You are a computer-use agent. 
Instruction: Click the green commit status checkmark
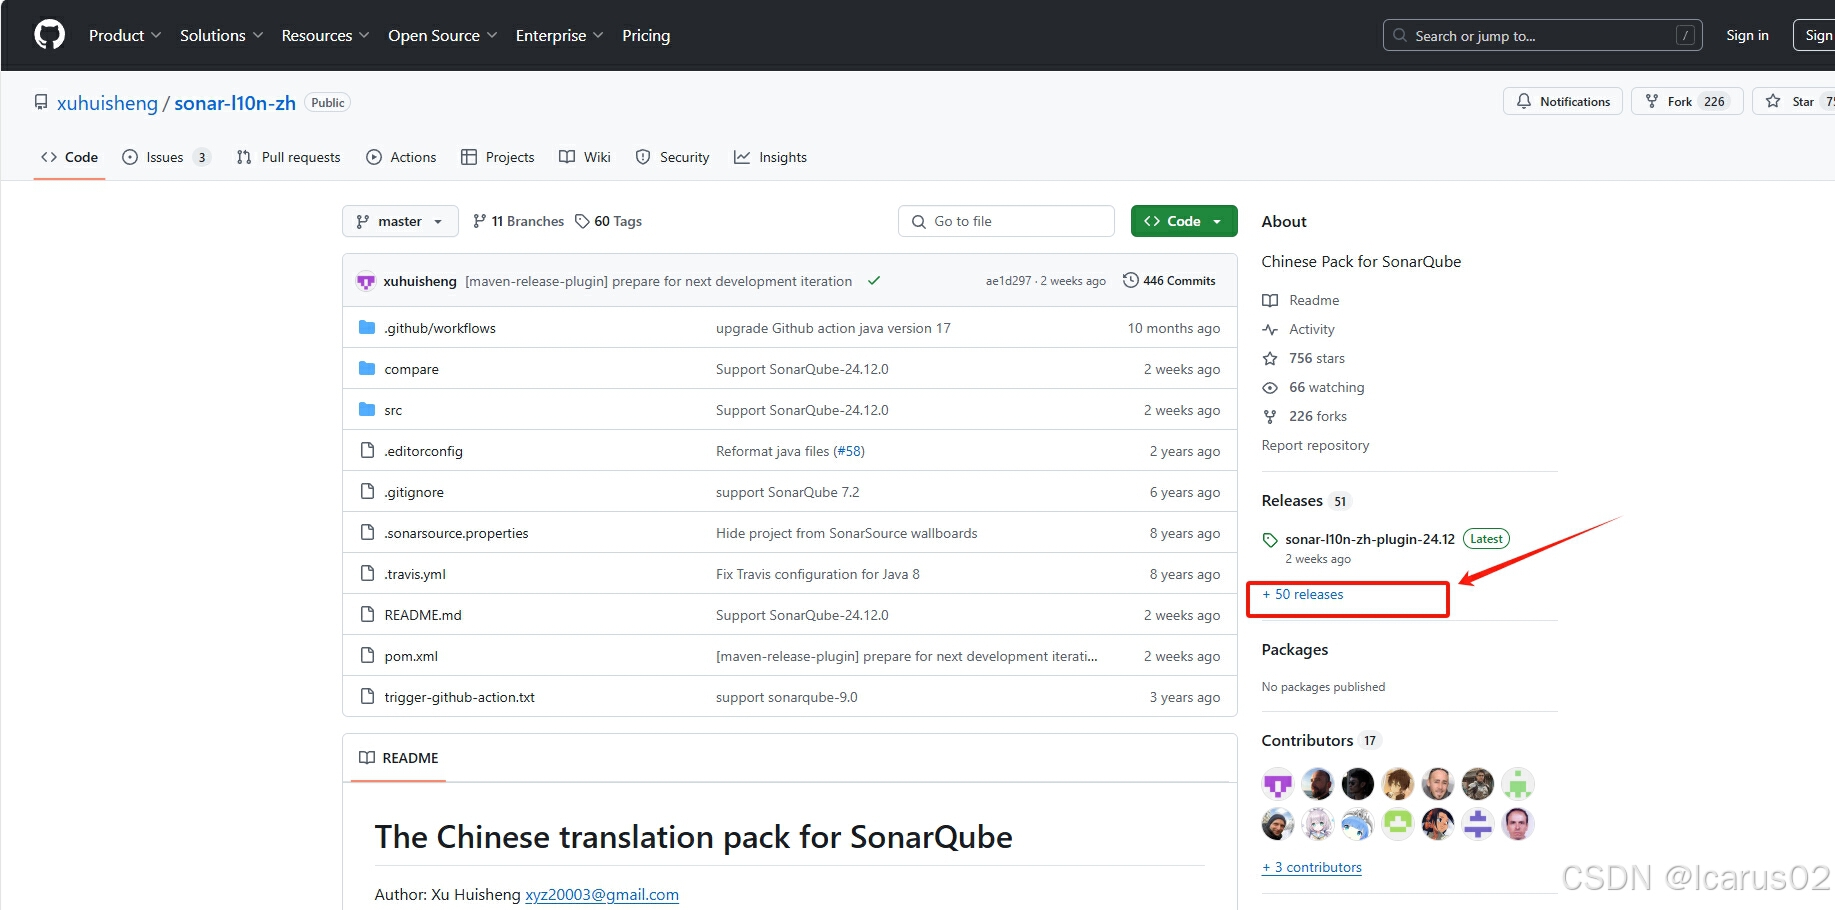pyautogui.click(x=874, y=281)
